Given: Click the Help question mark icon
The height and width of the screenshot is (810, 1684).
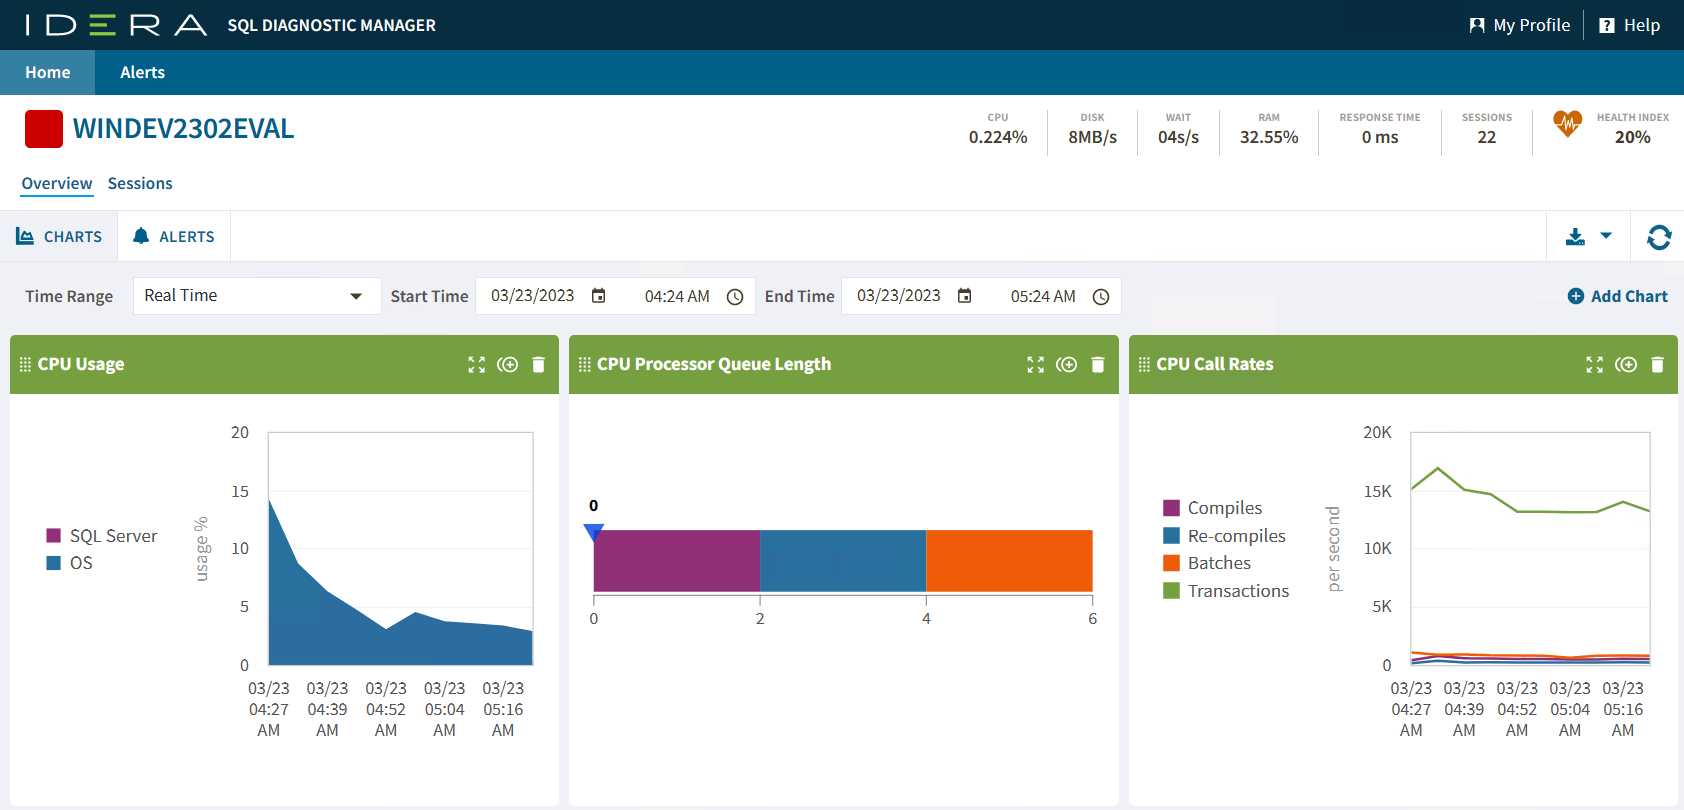Looking at the screenshot, I should click(x=1607, y=25).
